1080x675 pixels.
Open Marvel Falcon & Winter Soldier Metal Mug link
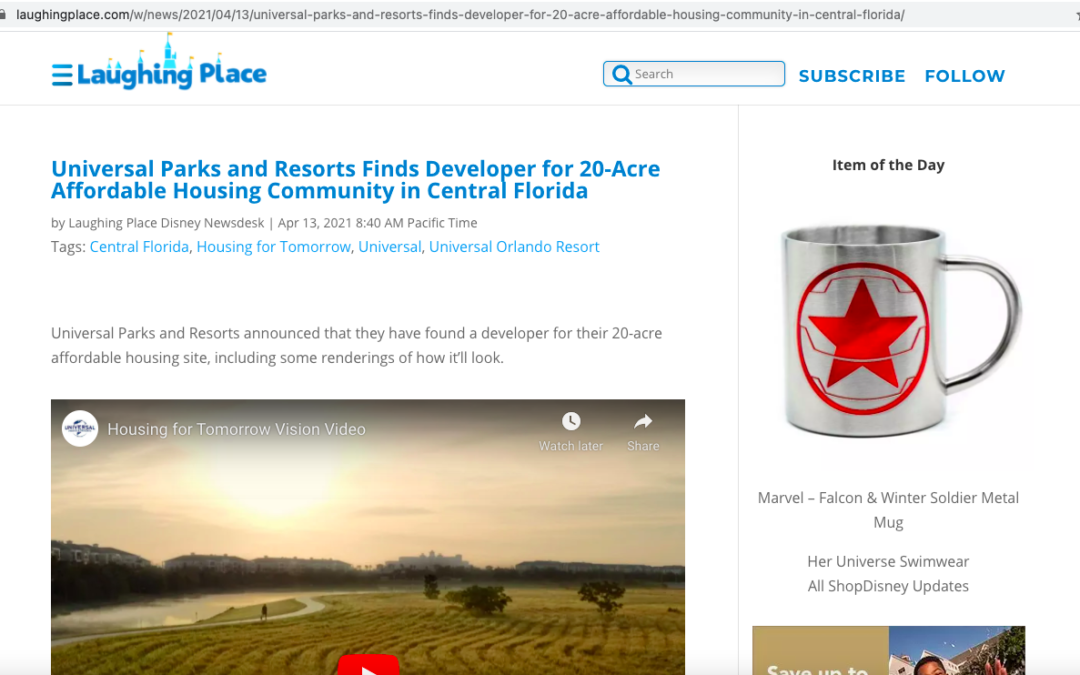coord(888,510)
